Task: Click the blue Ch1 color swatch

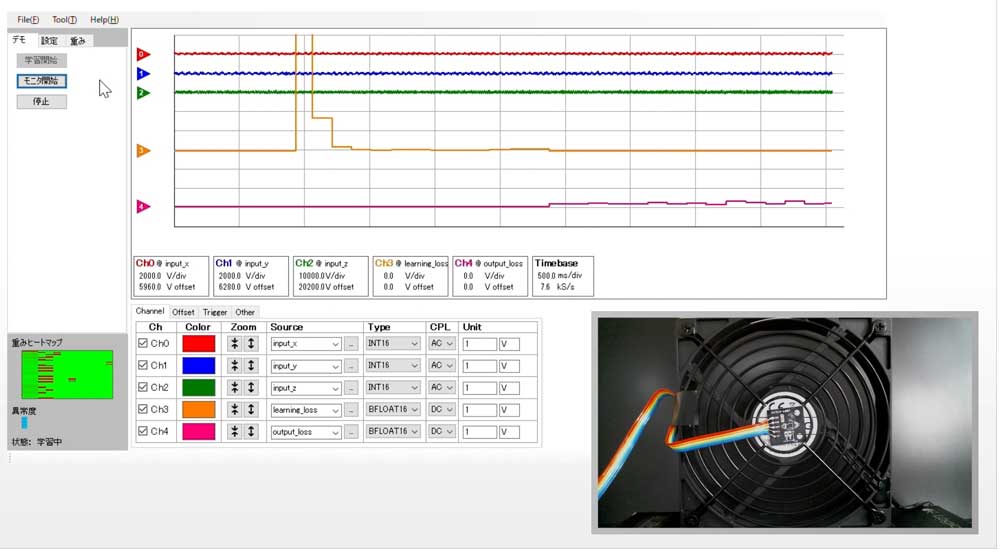Action: (199, 366)
